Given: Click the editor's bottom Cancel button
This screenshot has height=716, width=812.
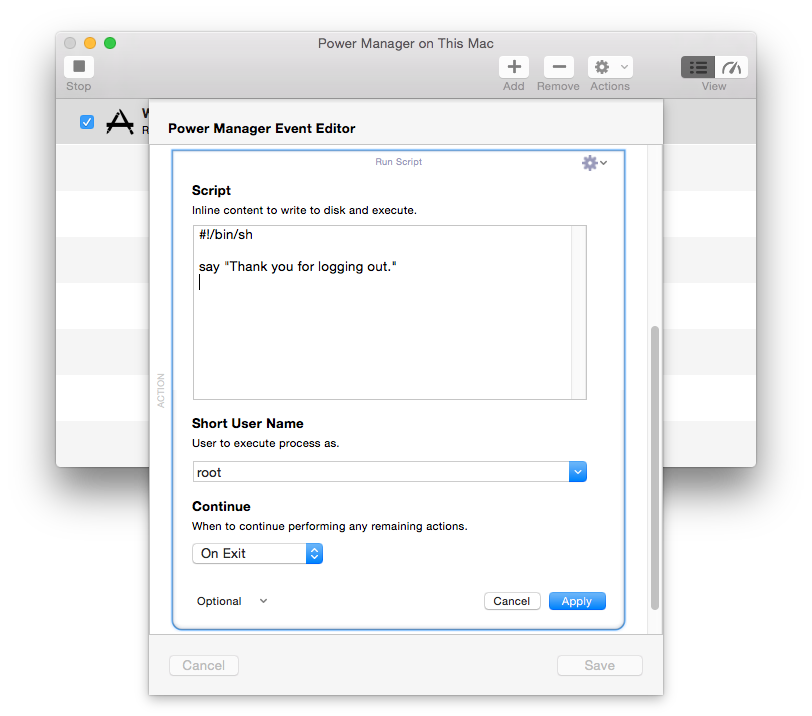Looking at the screenshot, I should pyautogui.click(x=204, y=665).
